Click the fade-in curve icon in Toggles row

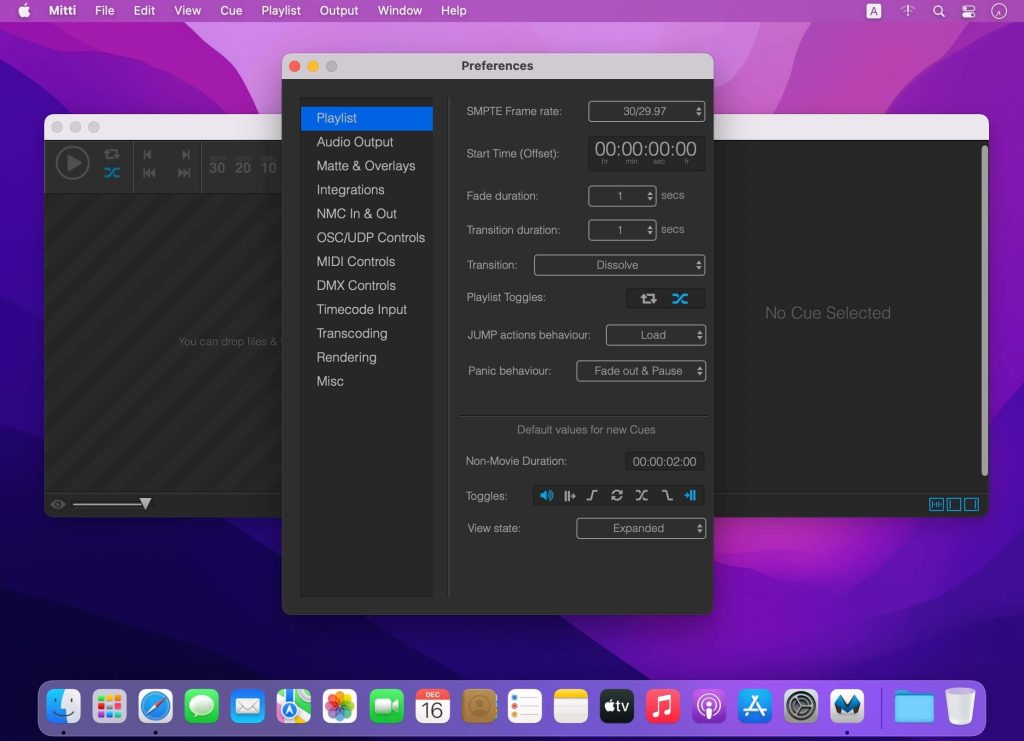pos(592,495)
